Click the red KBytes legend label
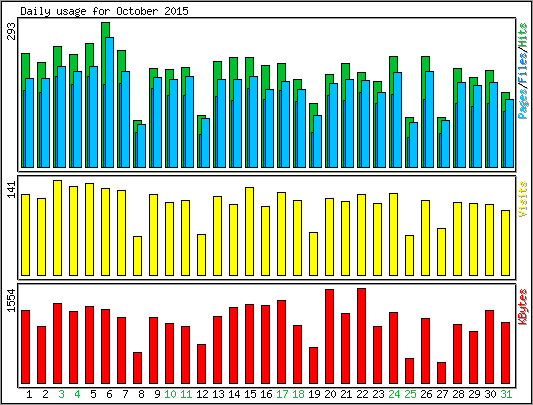The image size is (533, 405). click(523, 307)
